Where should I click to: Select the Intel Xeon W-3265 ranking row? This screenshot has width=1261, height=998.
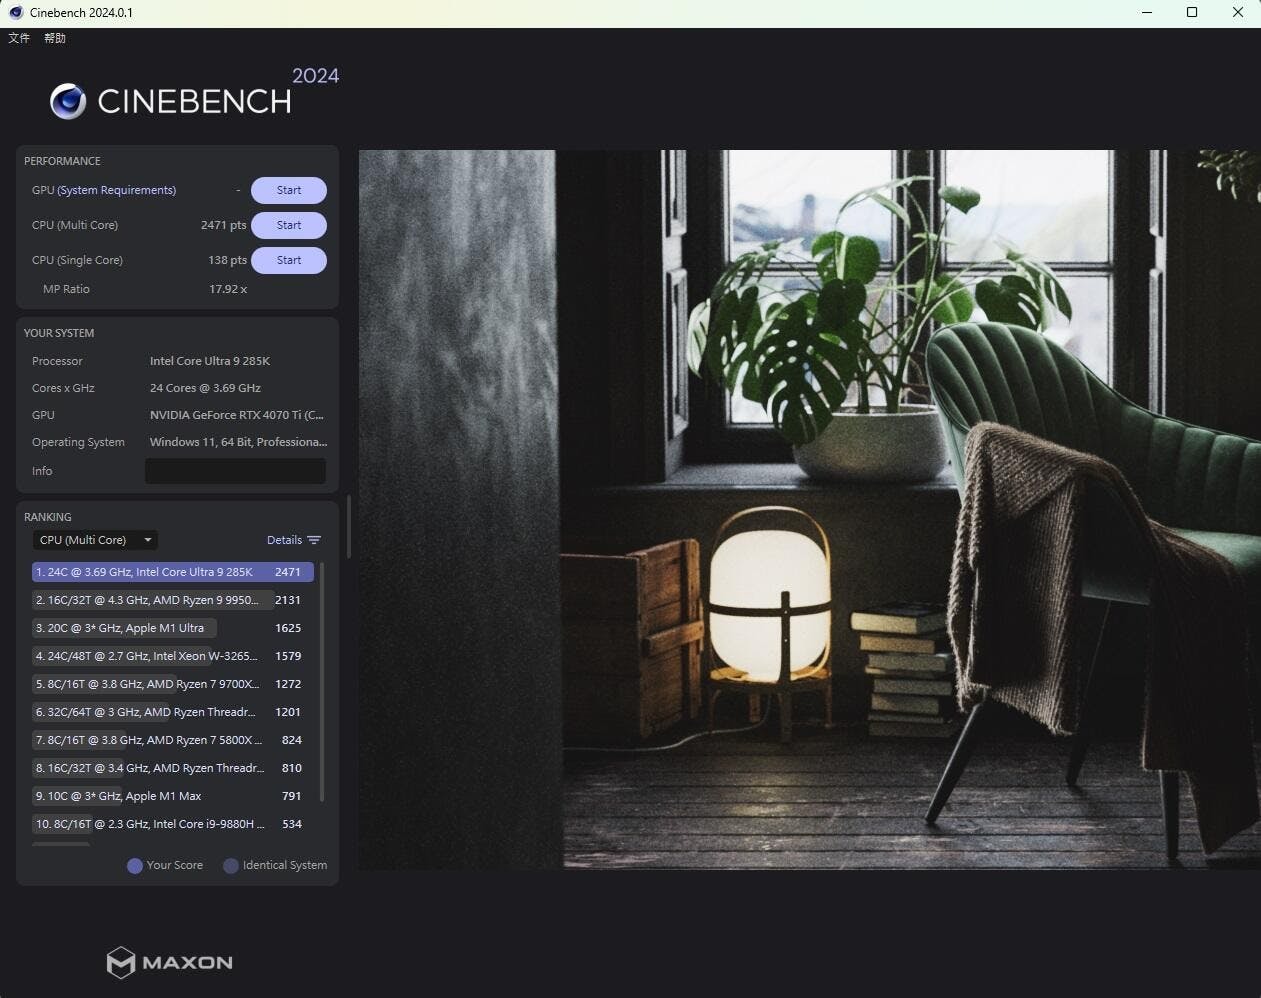click(173, 656)
